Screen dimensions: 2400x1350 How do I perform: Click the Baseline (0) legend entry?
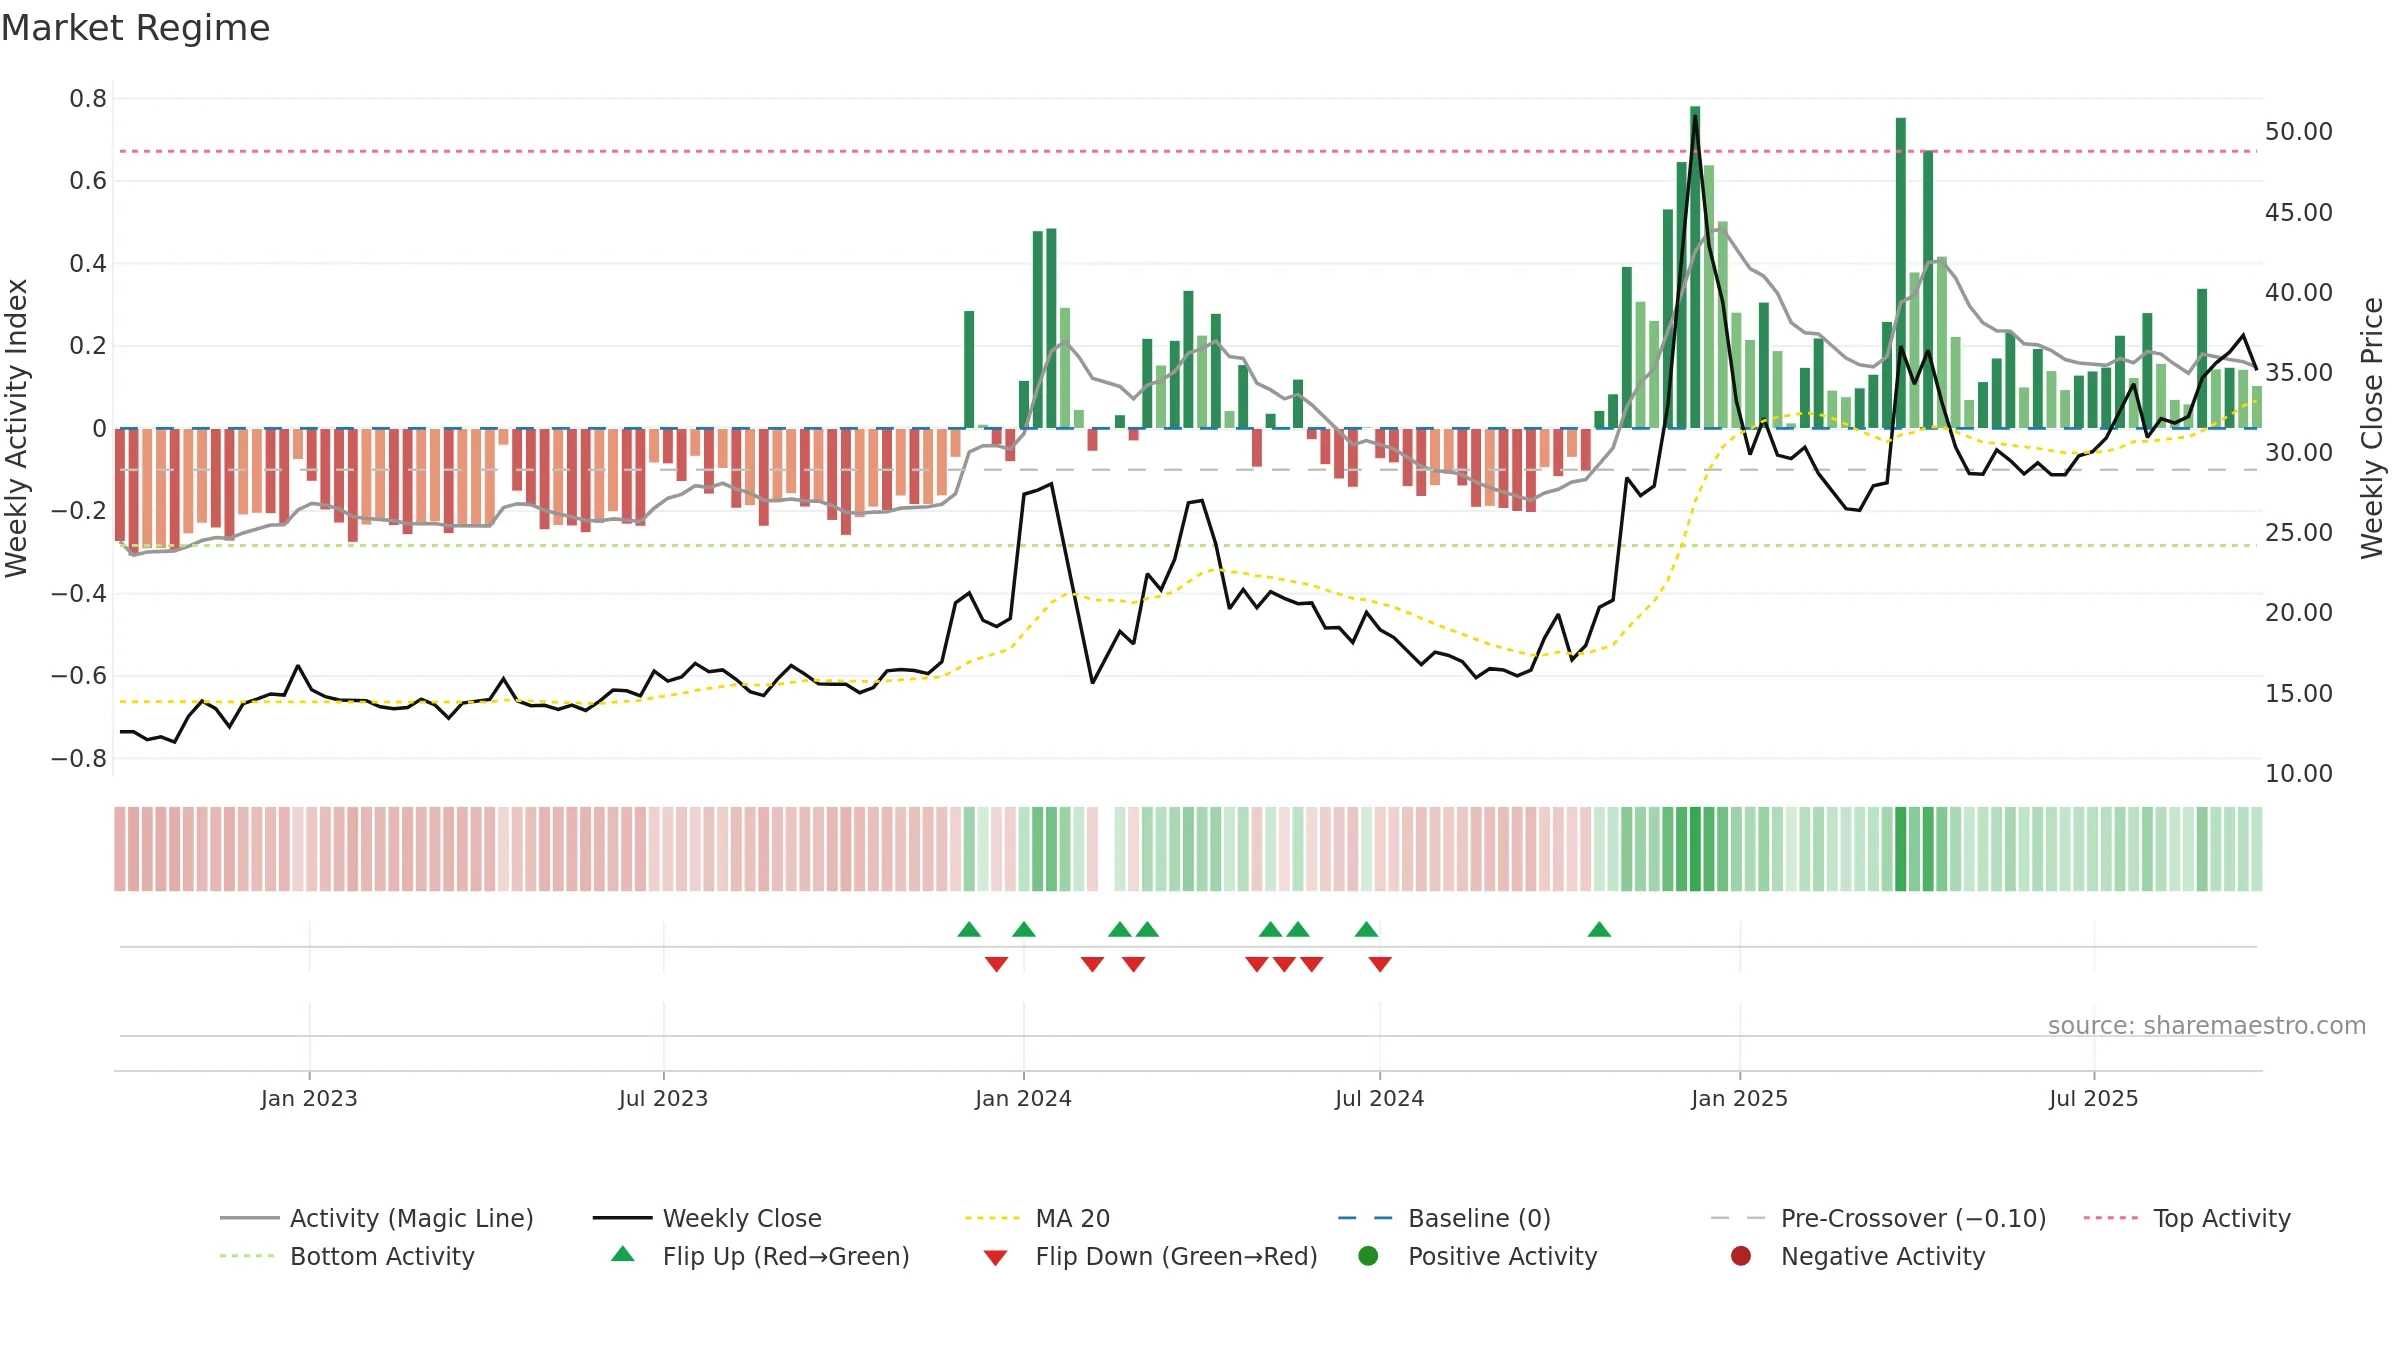[1444, 1218]
